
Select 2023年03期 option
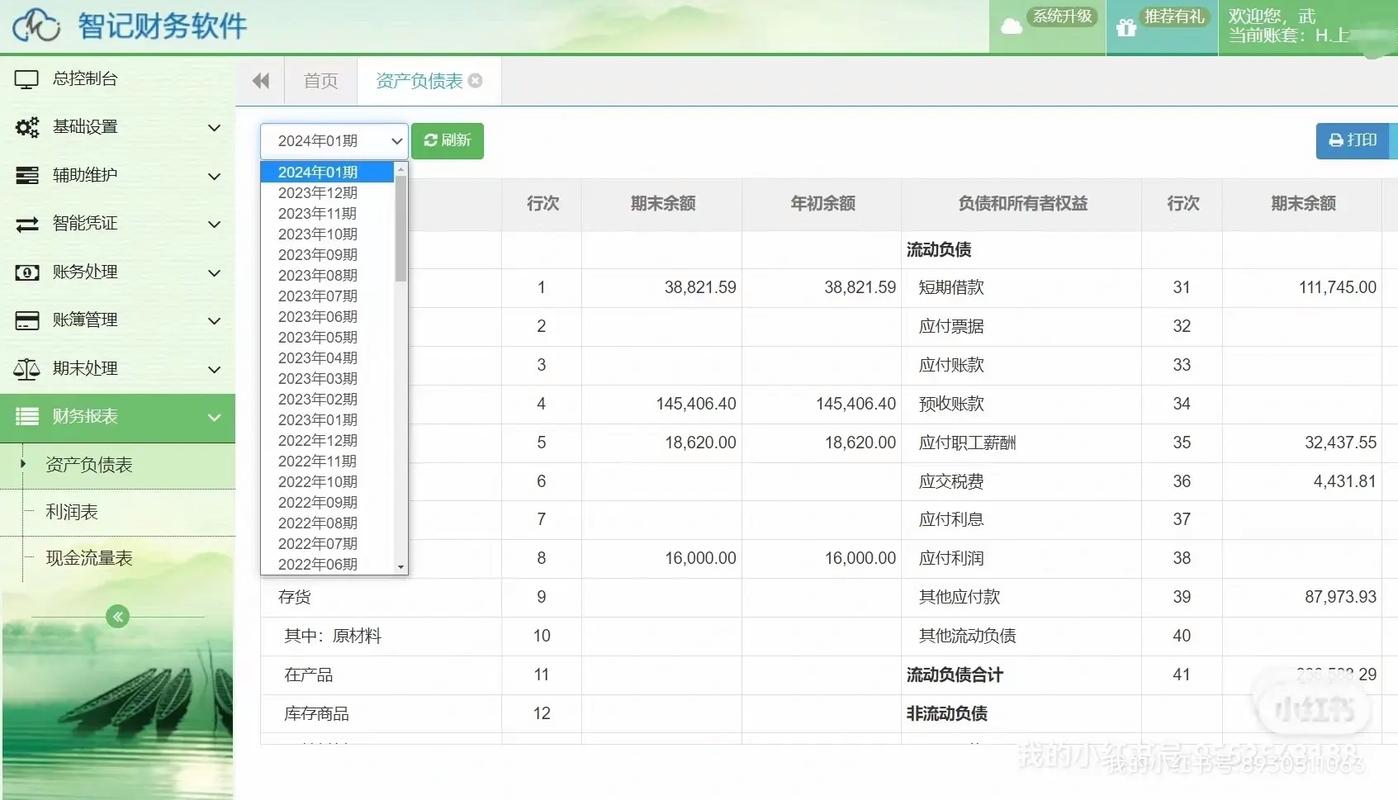(327, 379)
